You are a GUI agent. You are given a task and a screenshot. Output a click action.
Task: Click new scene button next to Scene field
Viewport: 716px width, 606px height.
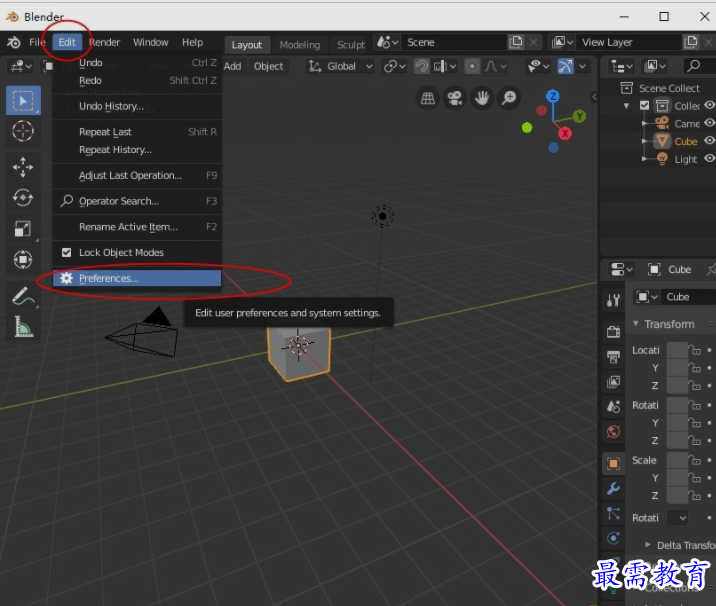coord(516,42)
